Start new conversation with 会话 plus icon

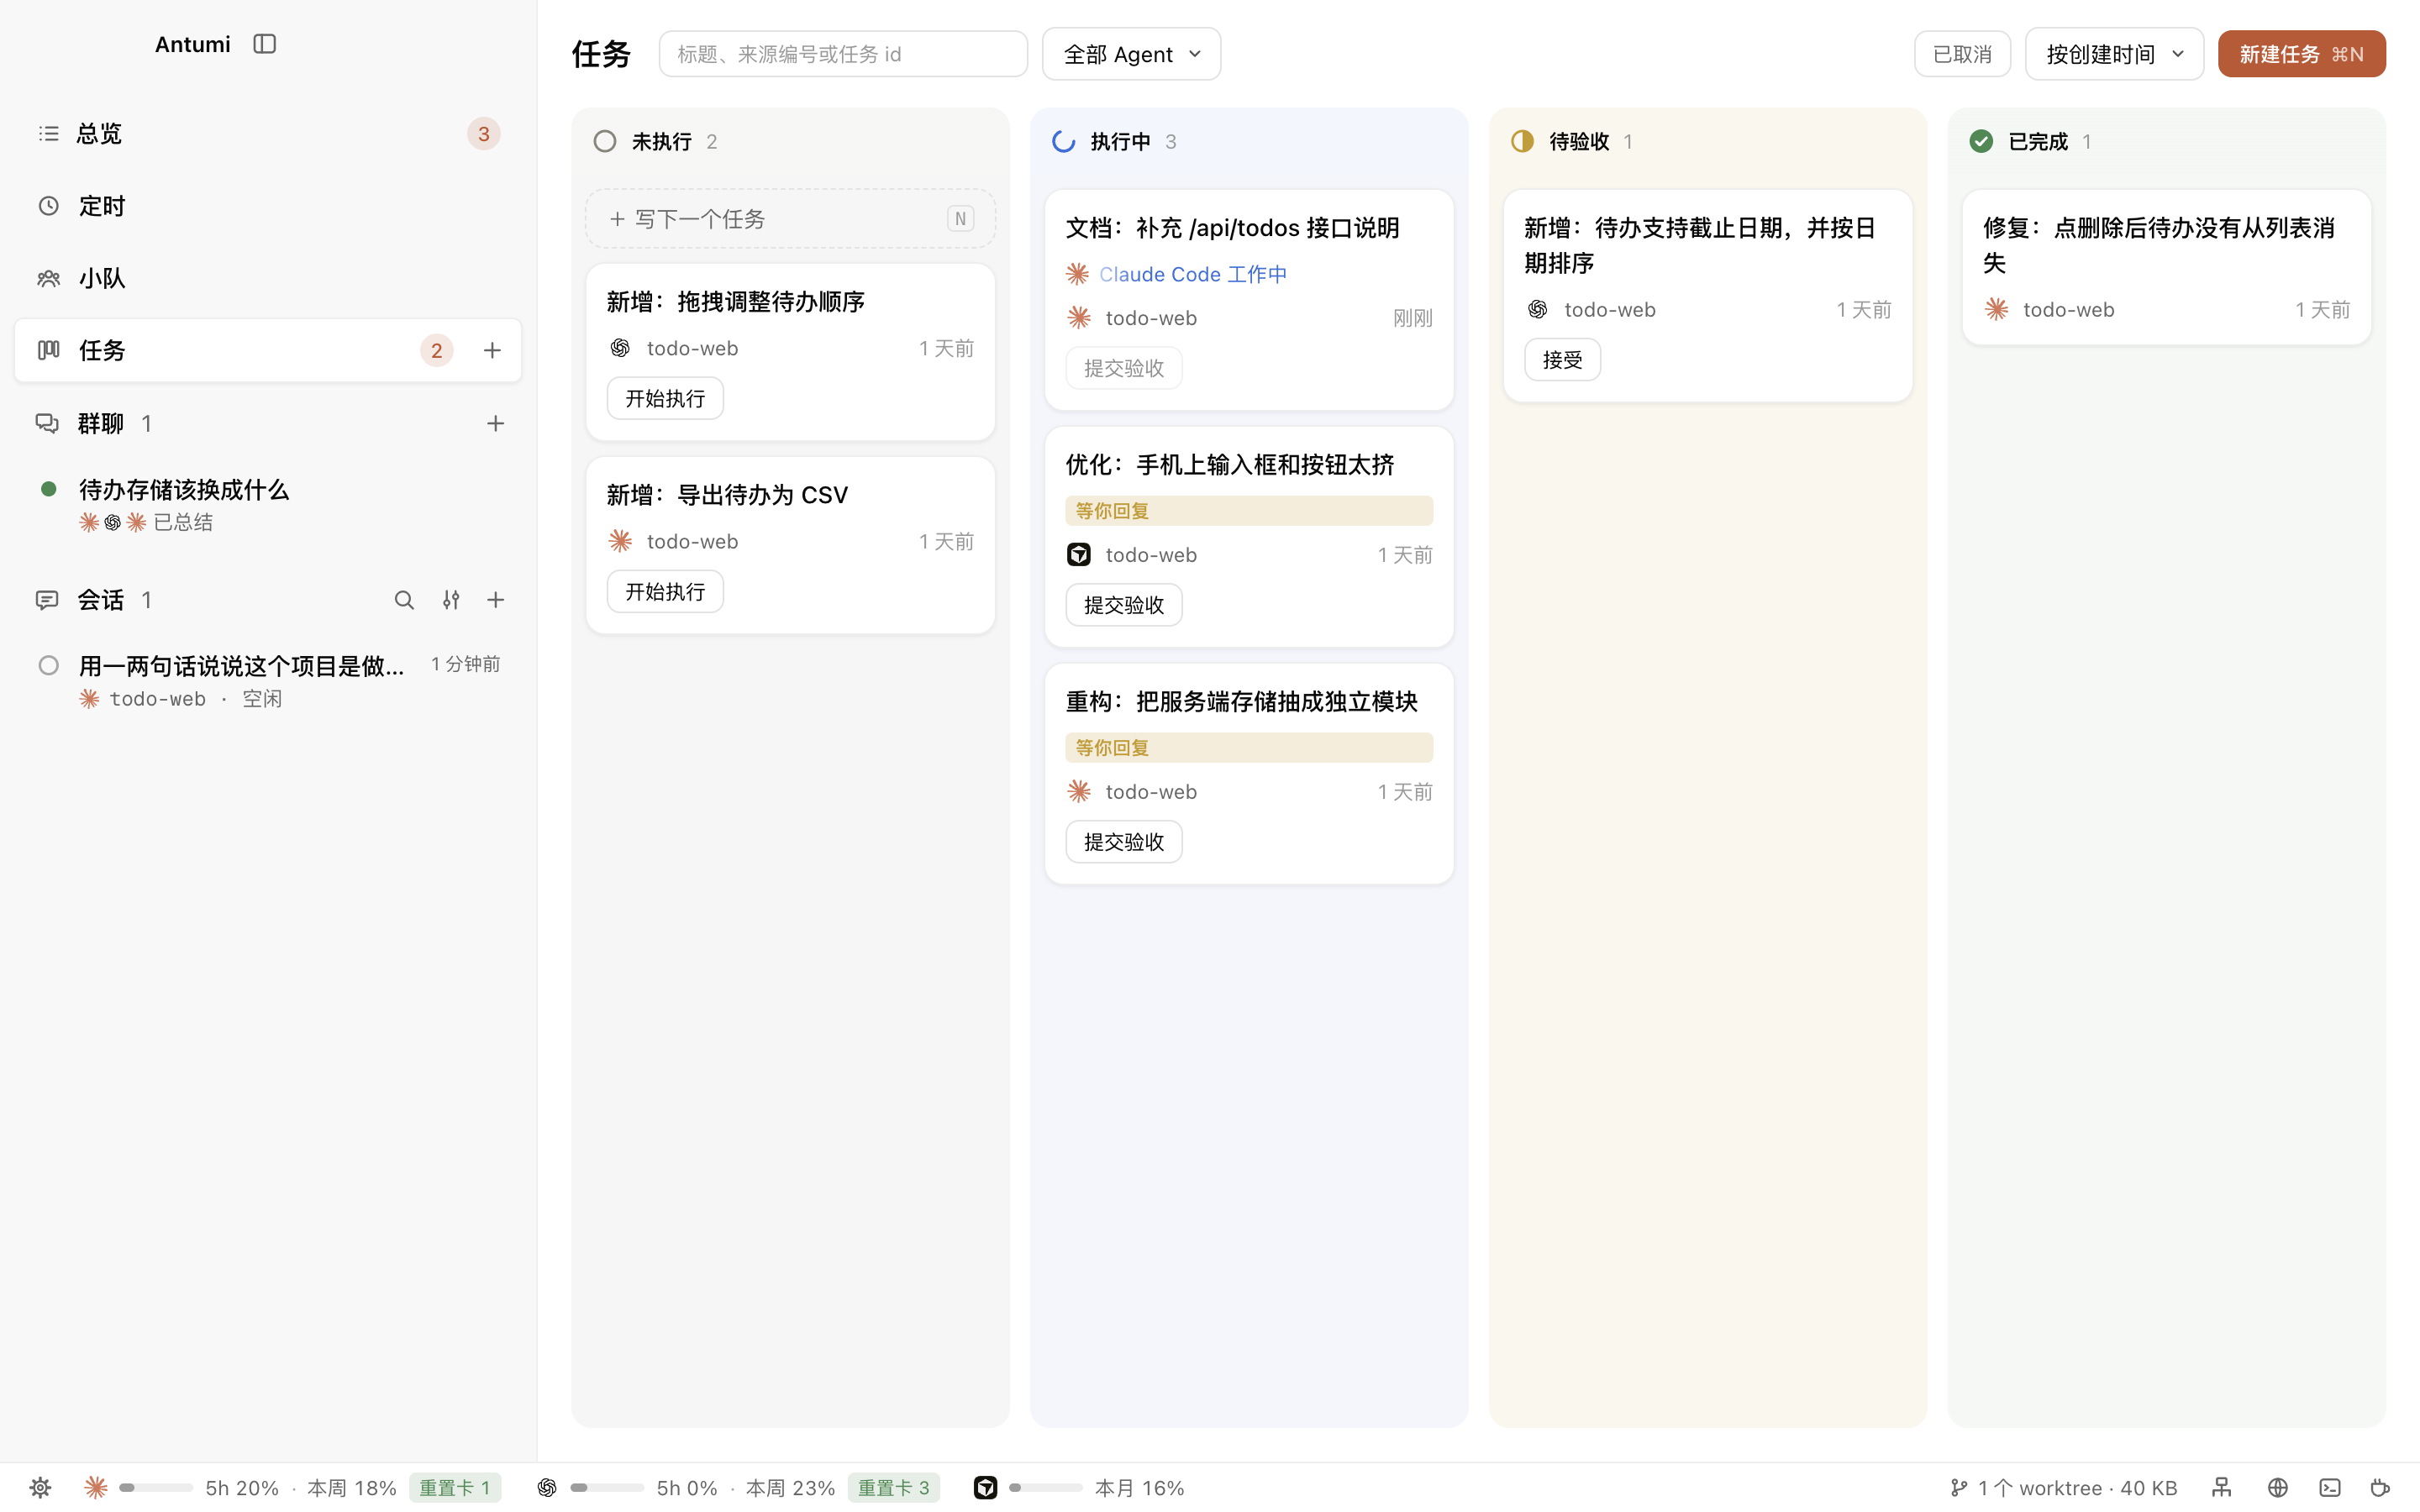[495, 599]
